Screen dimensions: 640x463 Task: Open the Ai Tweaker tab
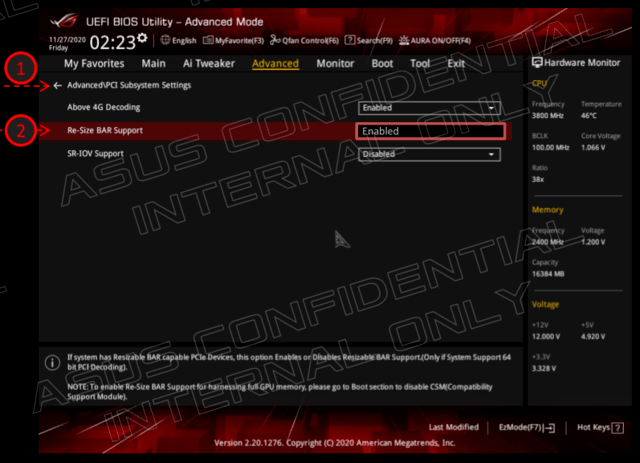point(209,64)
